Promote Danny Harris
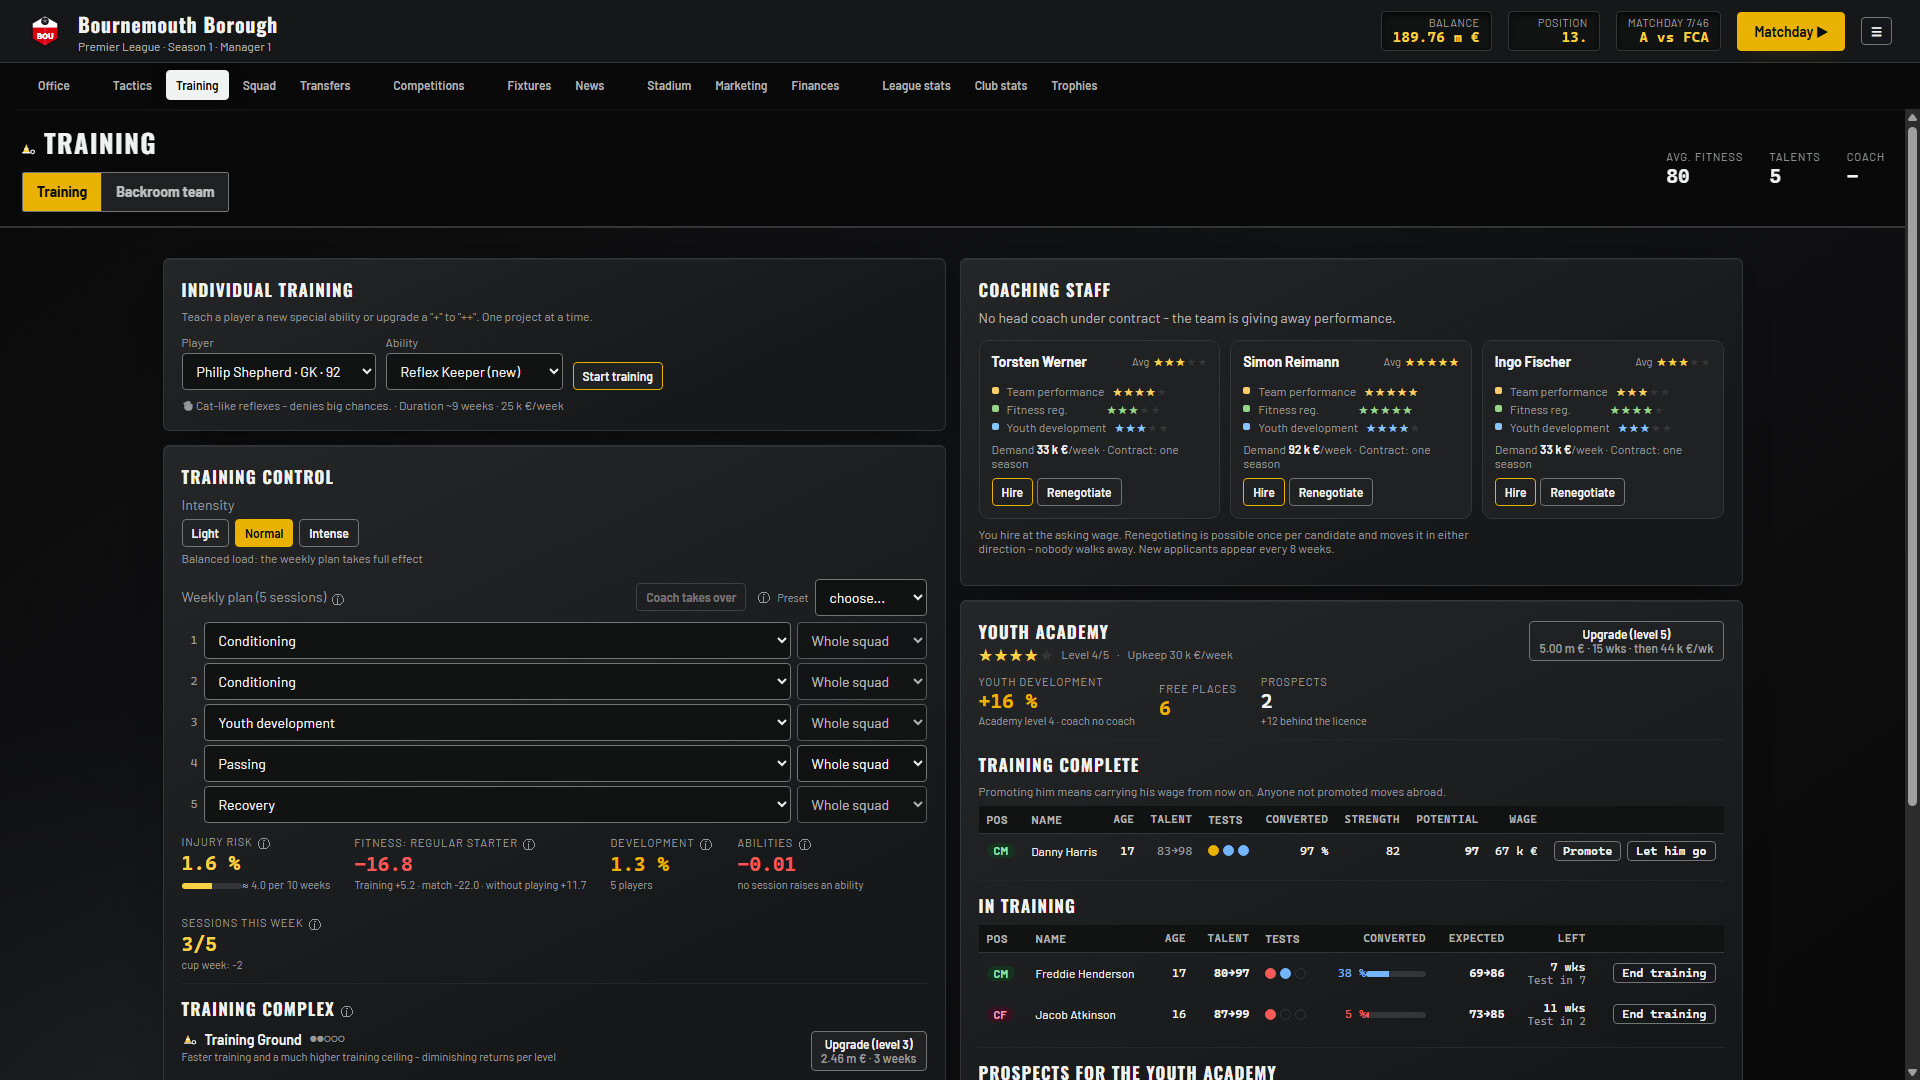The width and height of the screenshot is (1920, 1080). (x=1587, y=852)
